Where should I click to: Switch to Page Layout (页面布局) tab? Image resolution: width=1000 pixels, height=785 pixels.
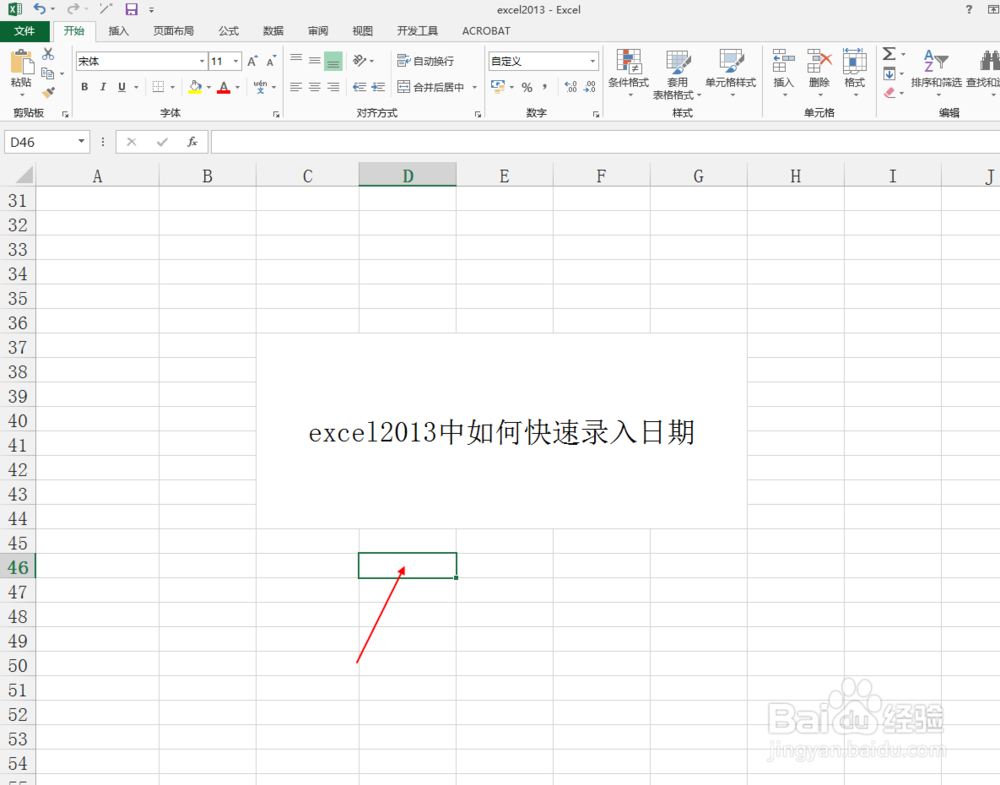(173, 31)
